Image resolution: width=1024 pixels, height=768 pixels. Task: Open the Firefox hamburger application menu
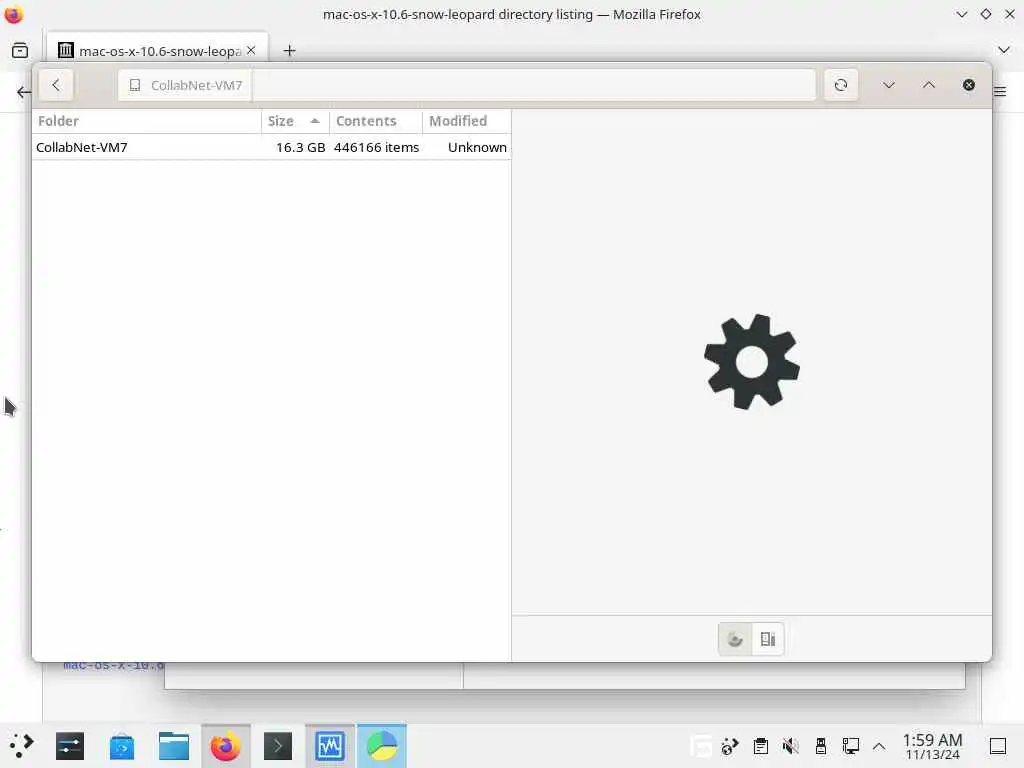(1000, 91)
